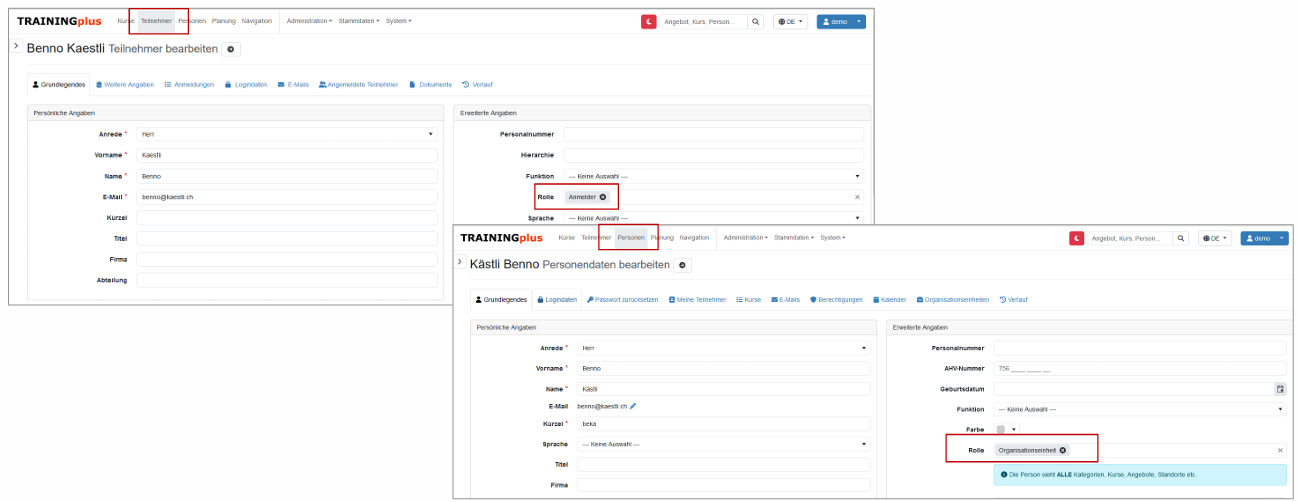1298x502 pixels.
Task: Go to Kurse in Personendaten bearbeiten navbar
Action: tap(567, 238)
